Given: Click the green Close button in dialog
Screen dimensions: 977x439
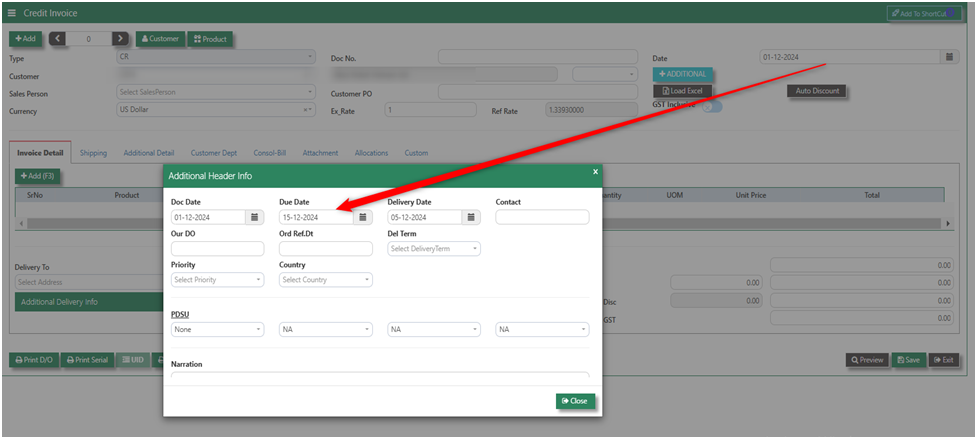Looking at the screenshot, I should [x=575, y=401].
